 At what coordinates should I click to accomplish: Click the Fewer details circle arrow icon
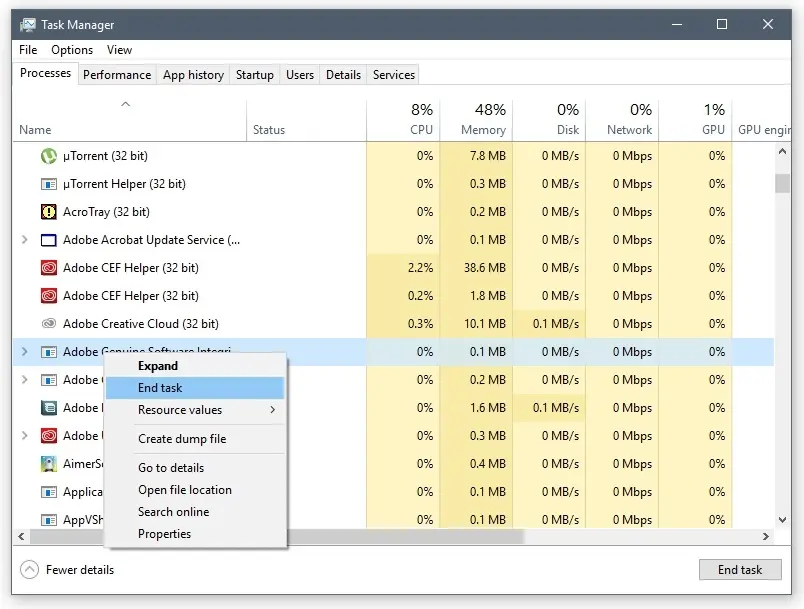coord(29,570)
